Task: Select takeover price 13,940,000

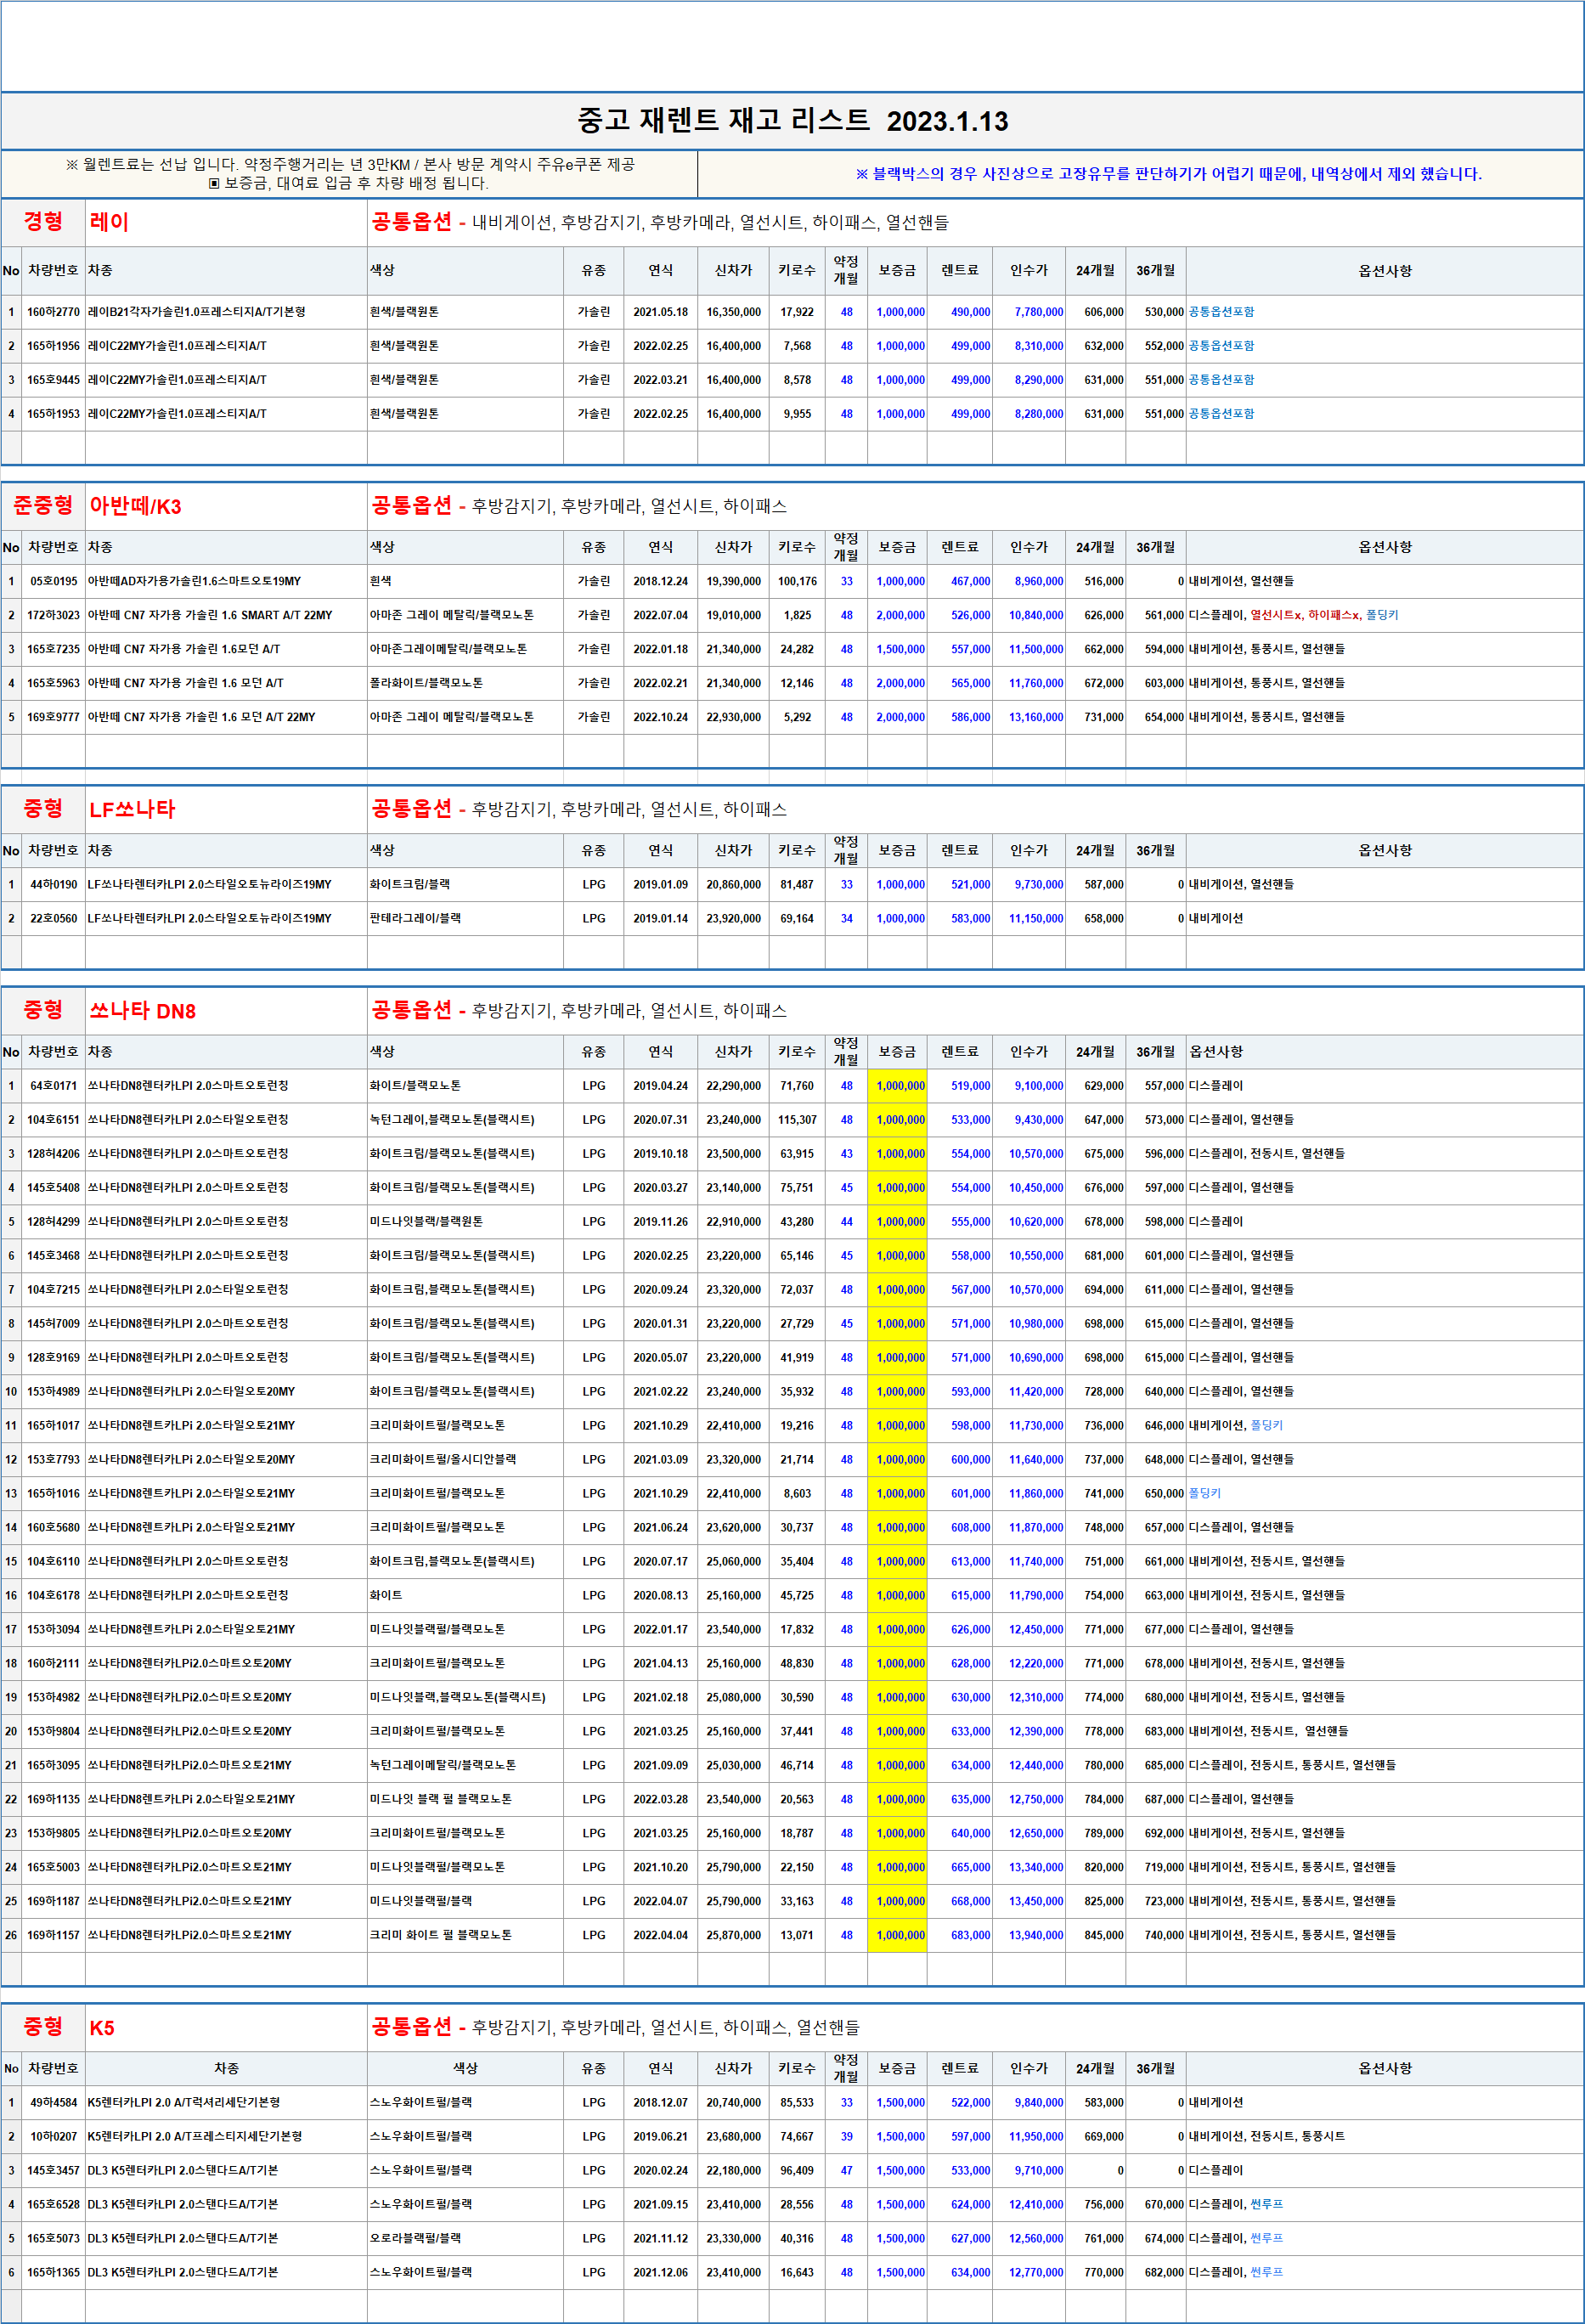Action: (x=1035, y=1936)
